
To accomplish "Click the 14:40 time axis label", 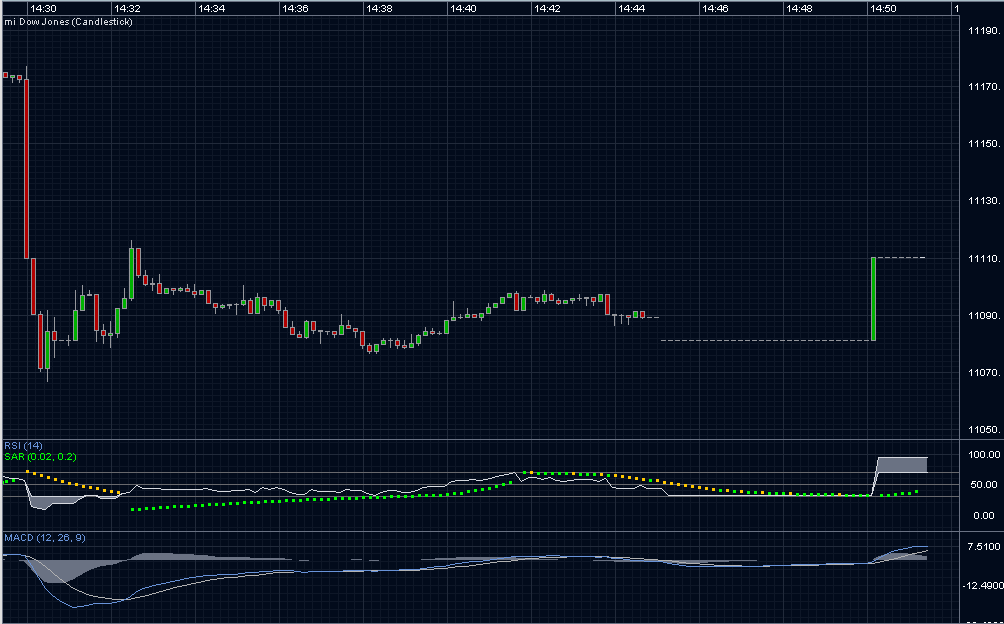I will [463, 8].
